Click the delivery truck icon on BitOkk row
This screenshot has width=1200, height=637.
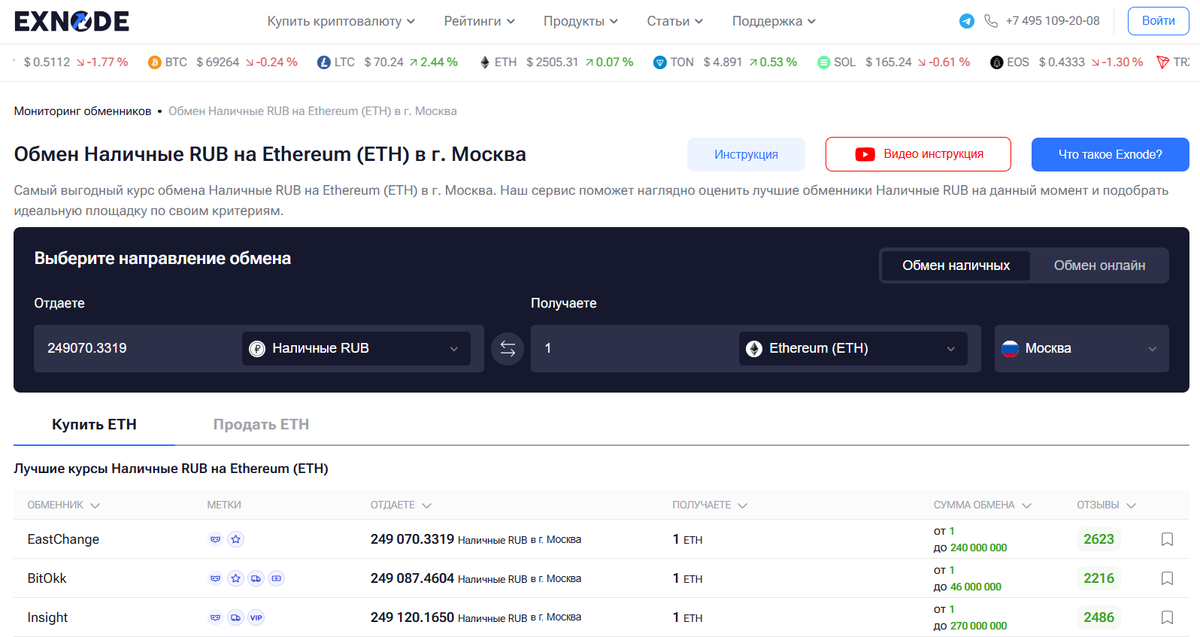coord(256,578)
